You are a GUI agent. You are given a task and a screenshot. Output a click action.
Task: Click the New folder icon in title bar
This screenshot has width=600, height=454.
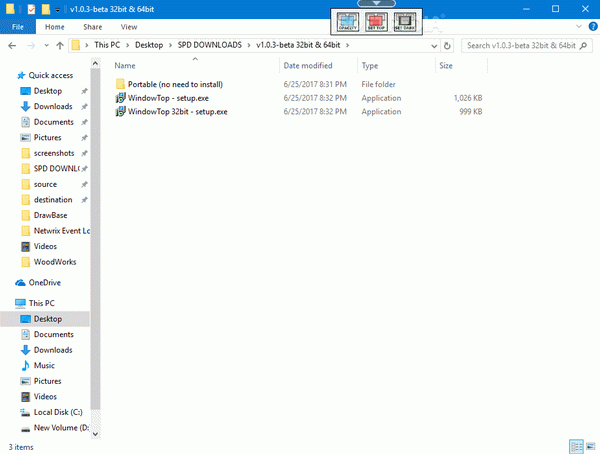46,9
